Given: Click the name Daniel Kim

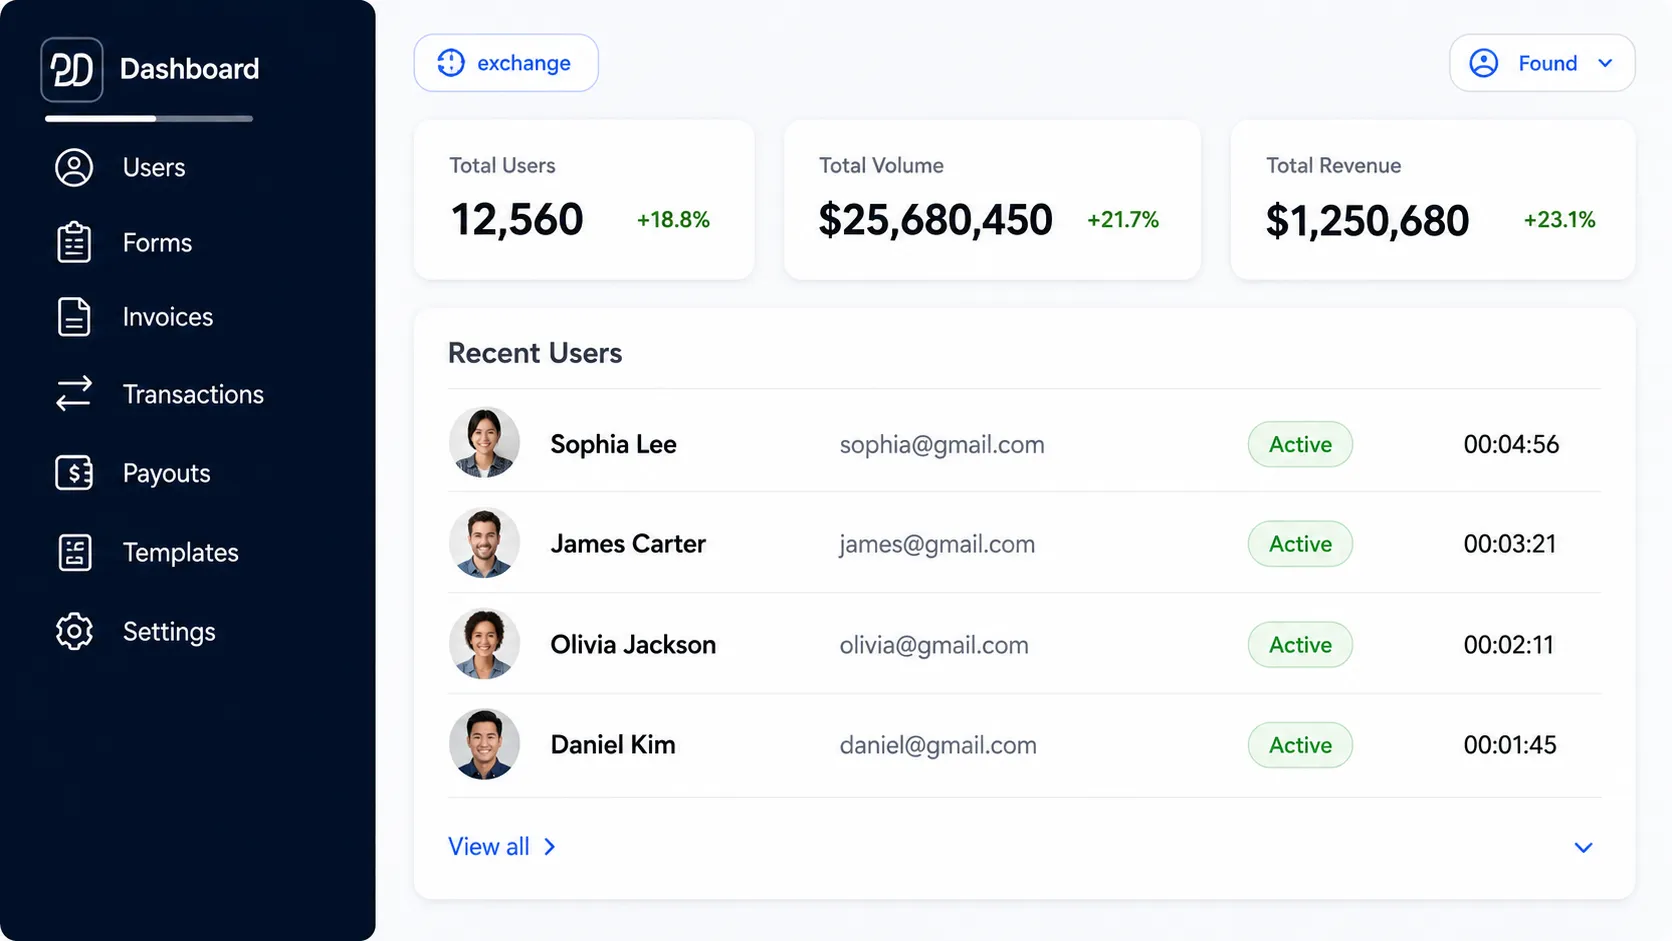Looking at the screenshot, I should [613, 745].
